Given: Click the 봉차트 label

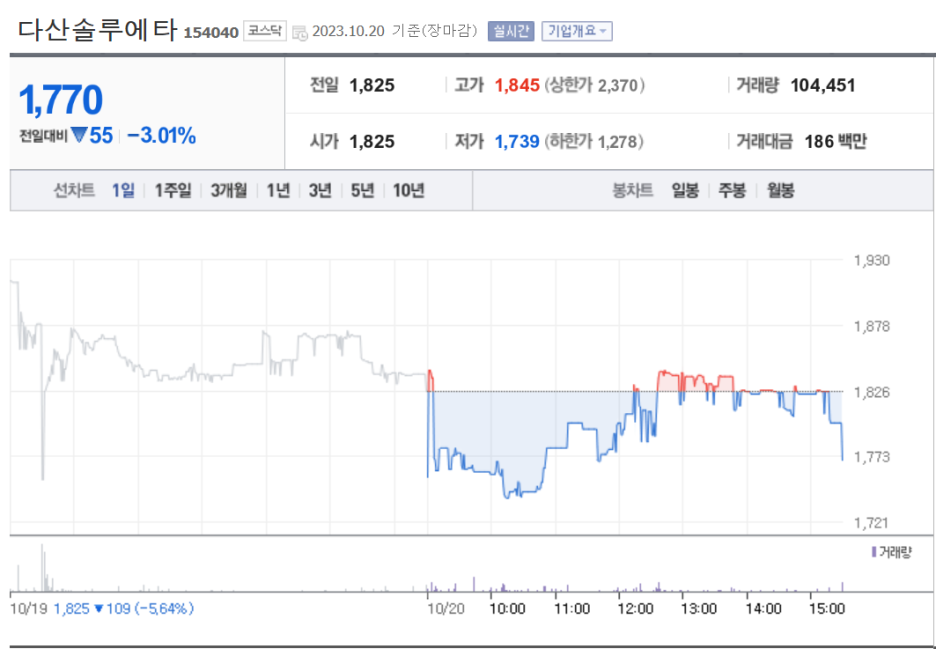Looking at the screenshot, I should pyautogui.click(x=633, y=190).
